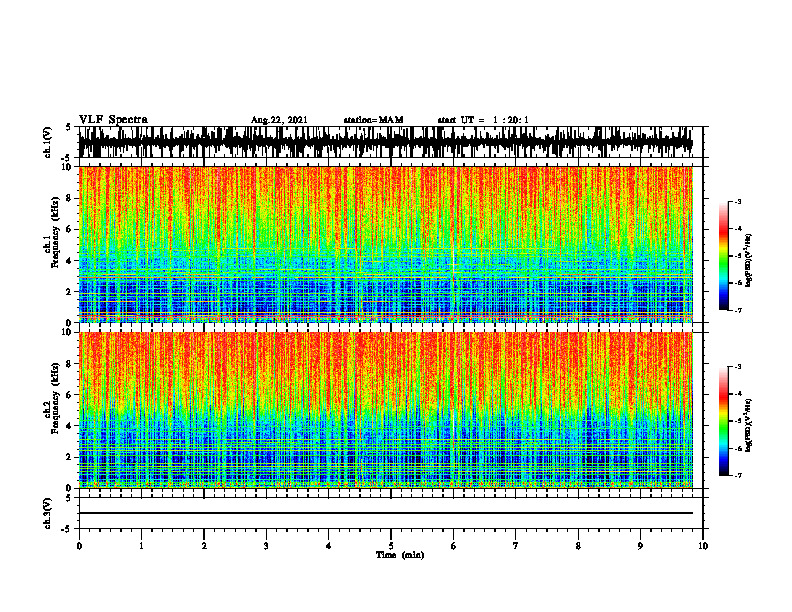Click the "station=MAM" header label
The width and height of the screenshot is (792, 612).
click(373, 120)
